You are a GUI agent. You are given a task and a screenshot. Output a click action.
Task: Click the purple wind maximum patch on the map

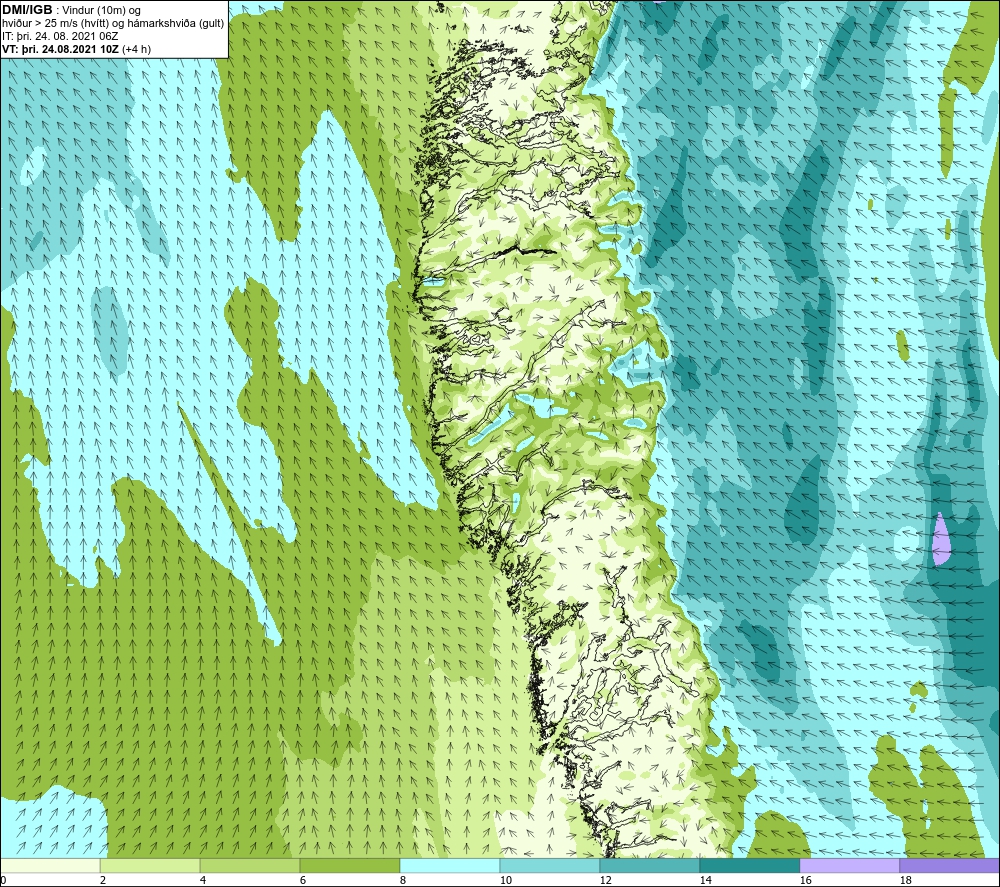[941, 539]
